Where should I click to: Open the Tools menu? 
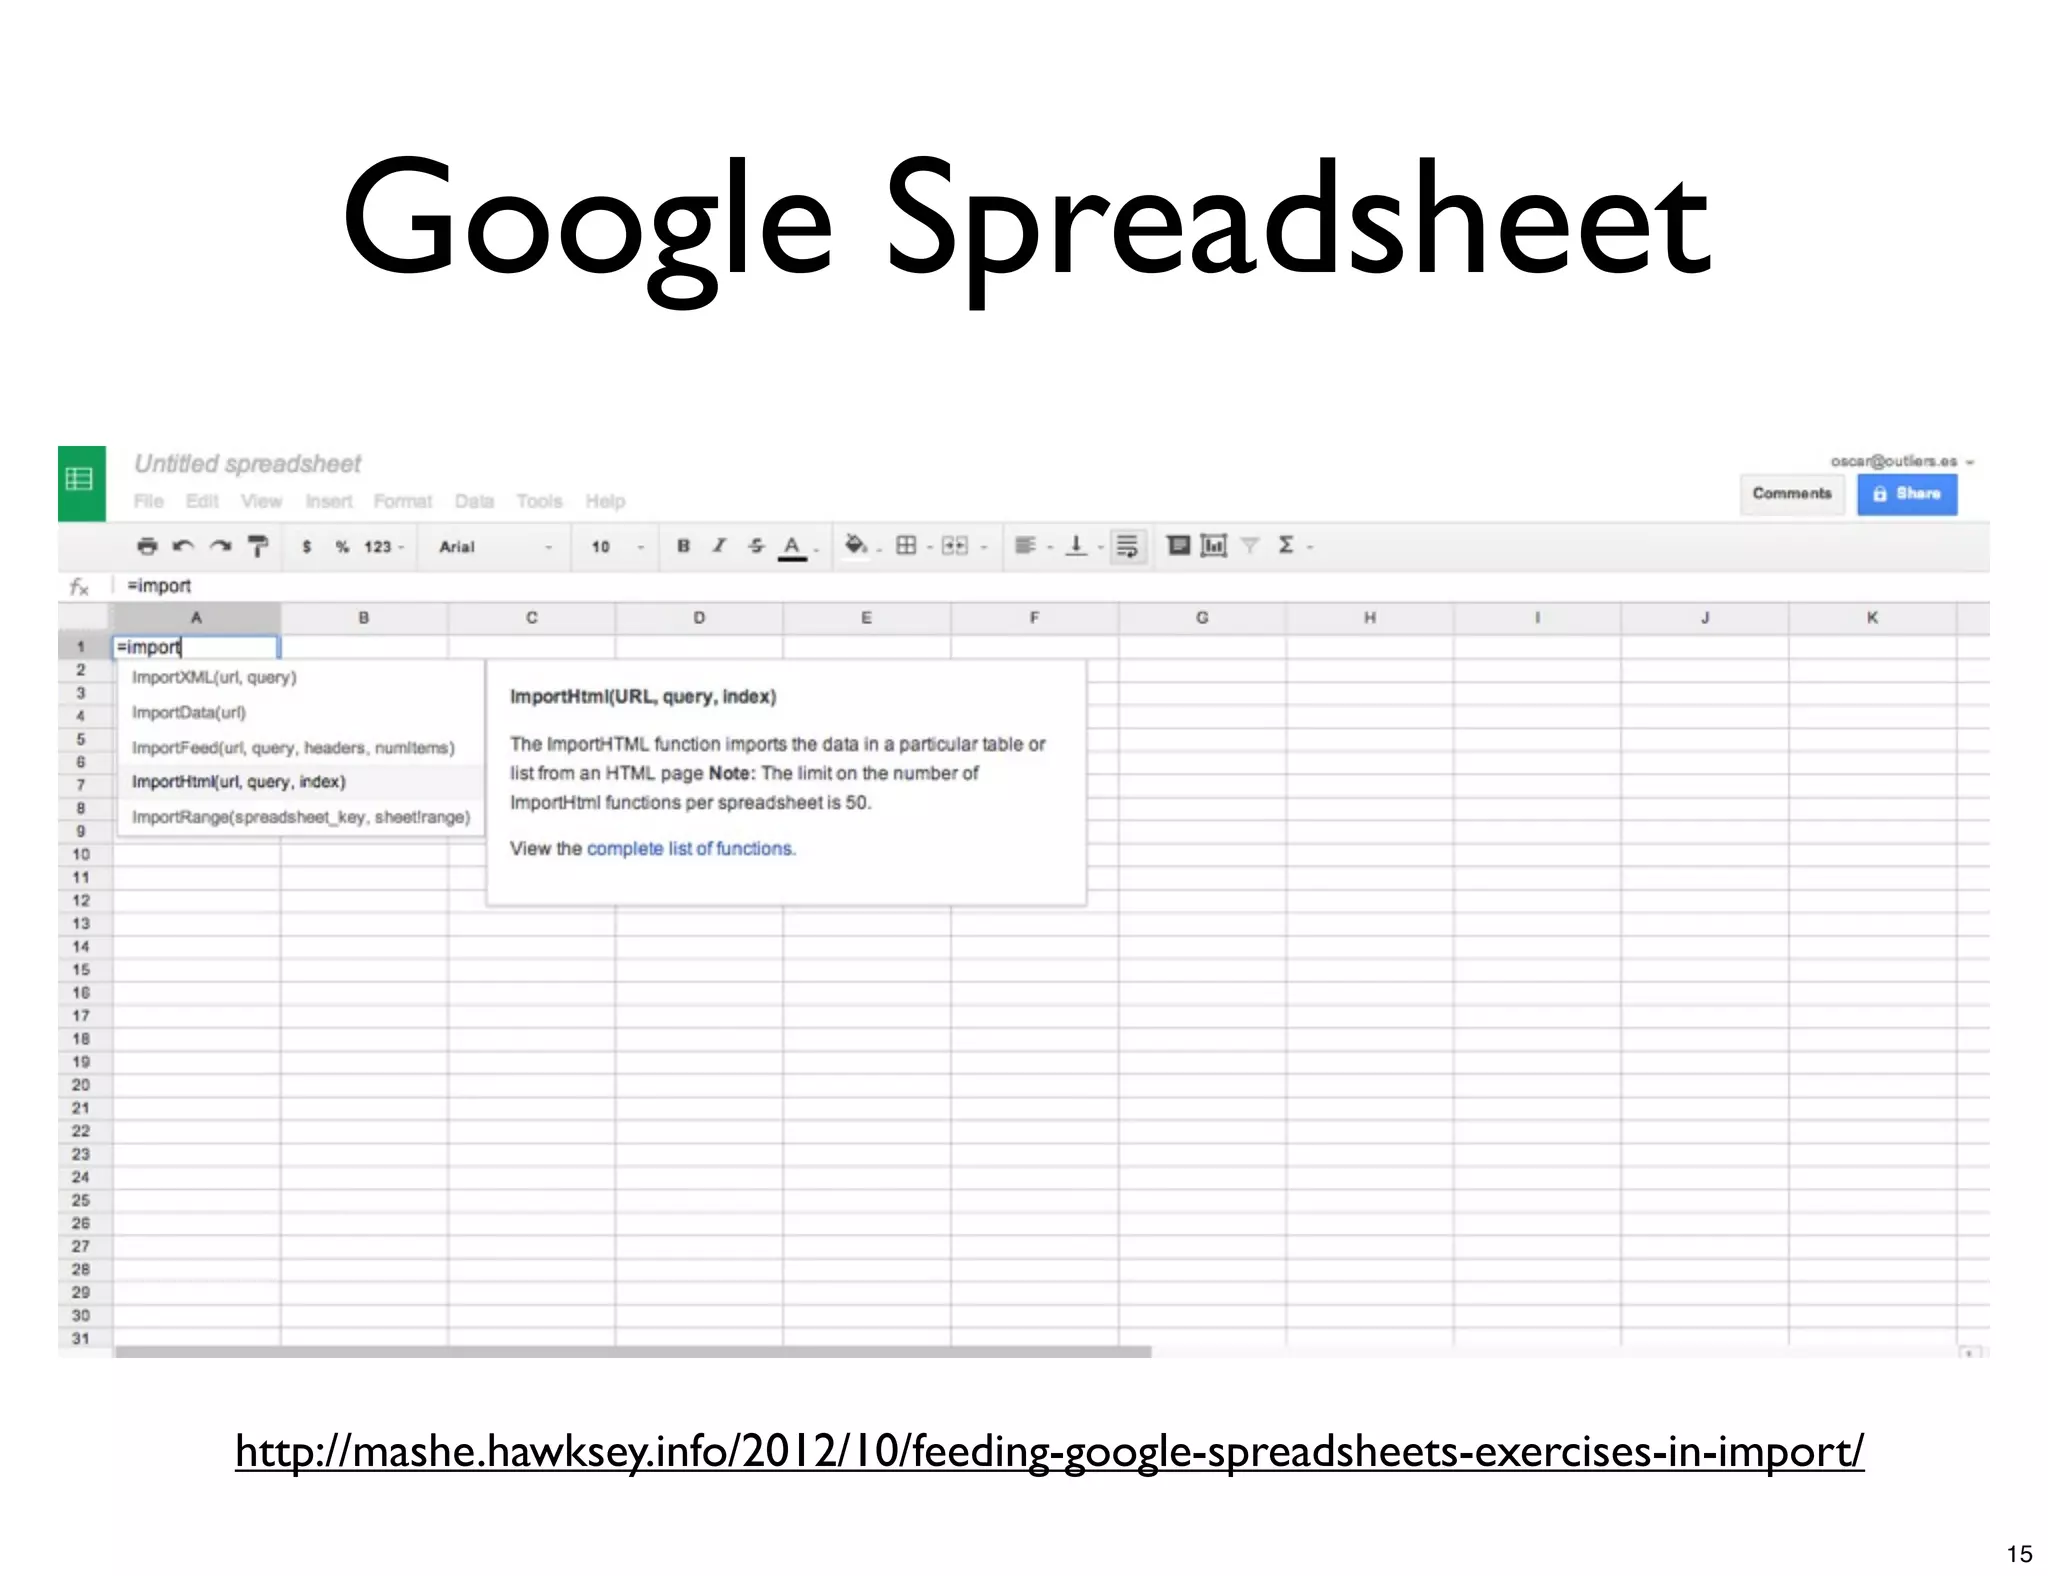point(539,501)
